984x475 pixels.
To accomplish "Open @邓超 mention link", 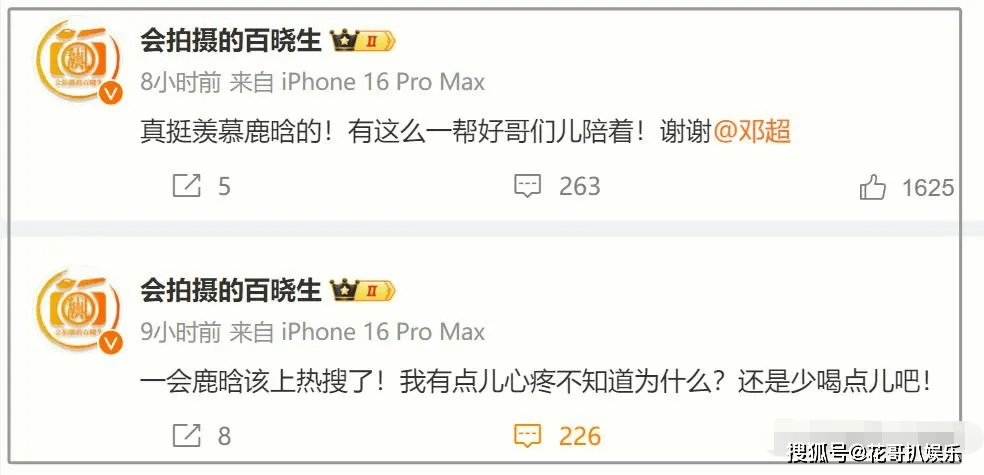I will pos(752,132).
